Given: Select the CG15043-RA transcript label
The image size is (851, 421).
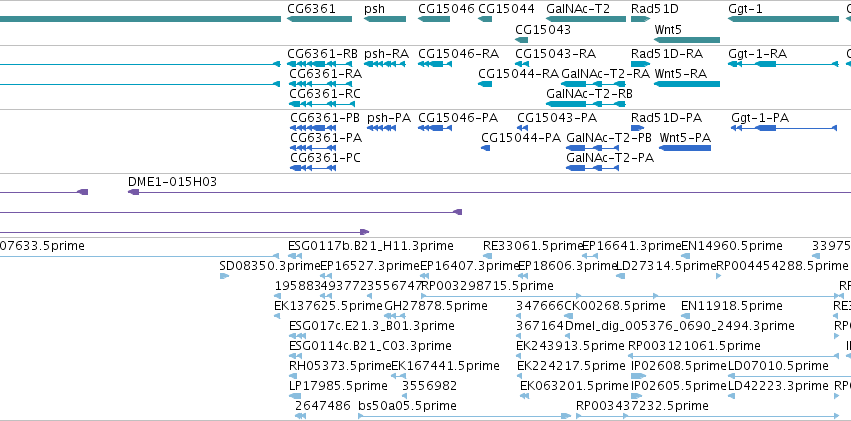Looking at the screenshot, I should click(x=555, y=54).
